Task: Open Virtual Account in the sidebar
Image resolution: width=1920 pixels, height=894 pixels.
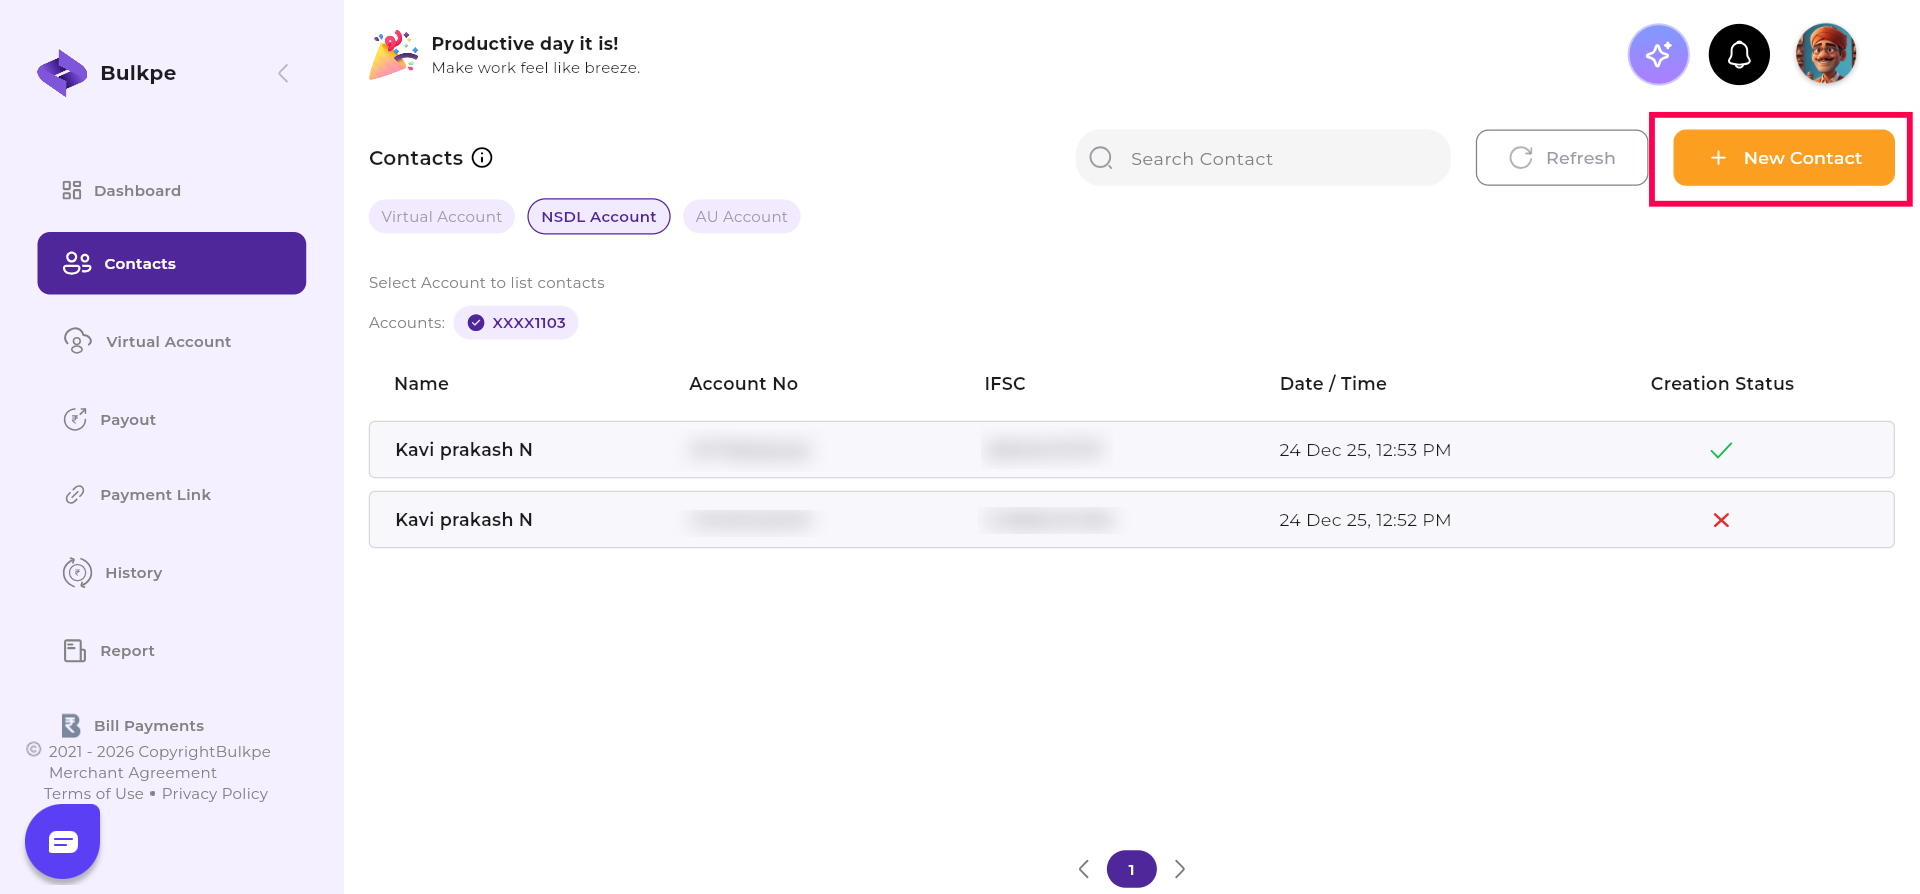Action: 167,342
